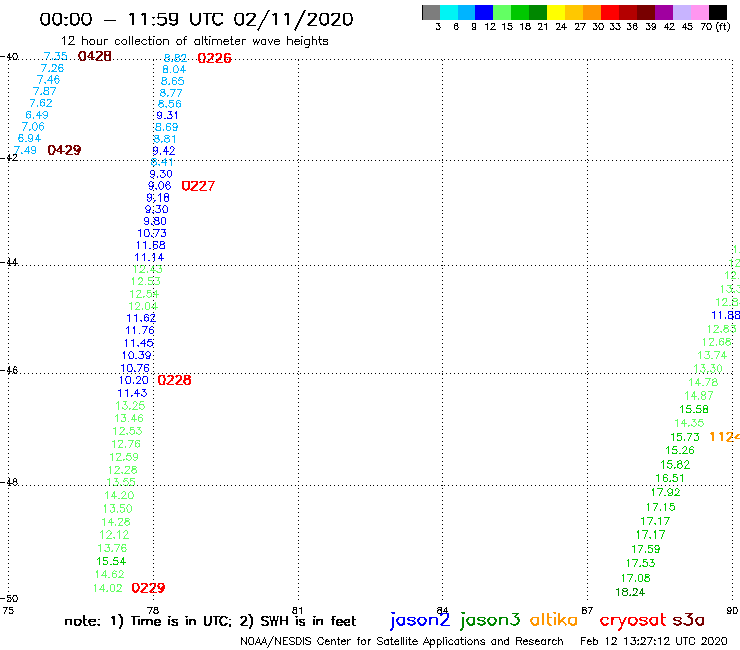Screen dimensions: 740x650
Task: Click the wave height value 8.77
Action: click(171, 93)
